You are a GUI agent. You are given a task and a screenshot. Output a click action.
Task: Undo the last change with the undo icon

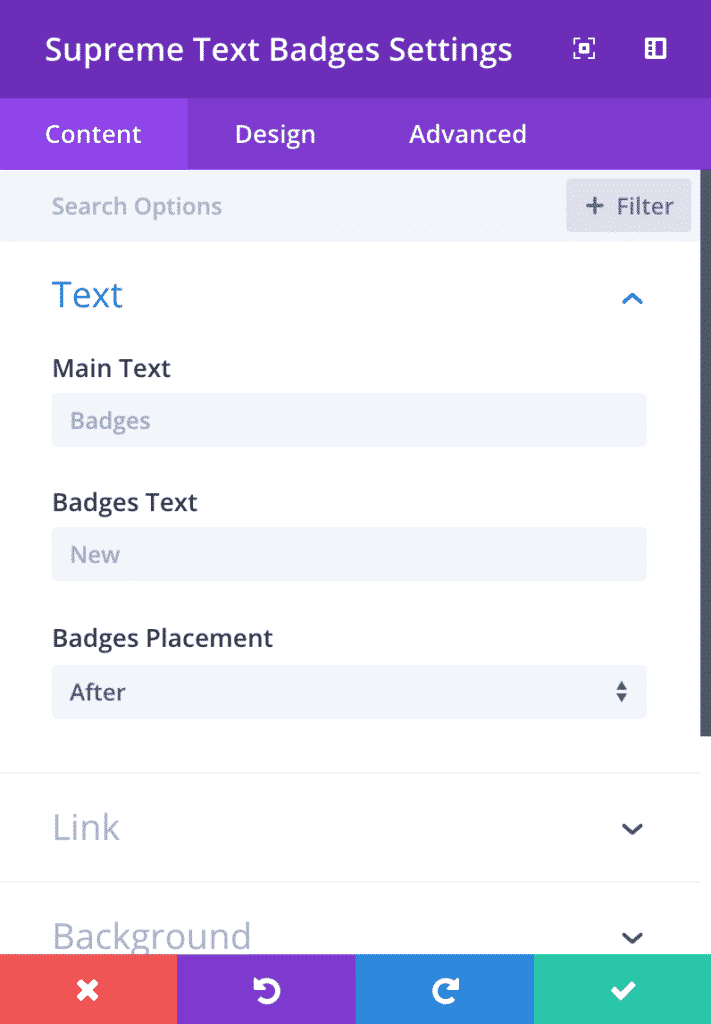pyautogui.click(x=266, y=989)
